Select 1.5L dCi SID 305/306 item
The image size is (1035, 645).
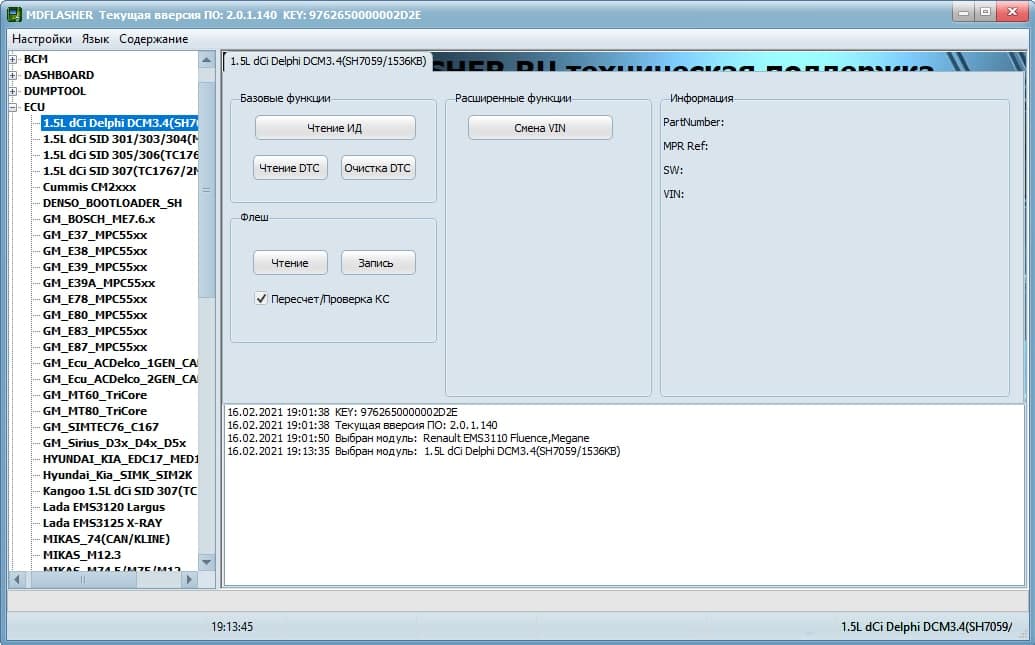click(119, 154)
